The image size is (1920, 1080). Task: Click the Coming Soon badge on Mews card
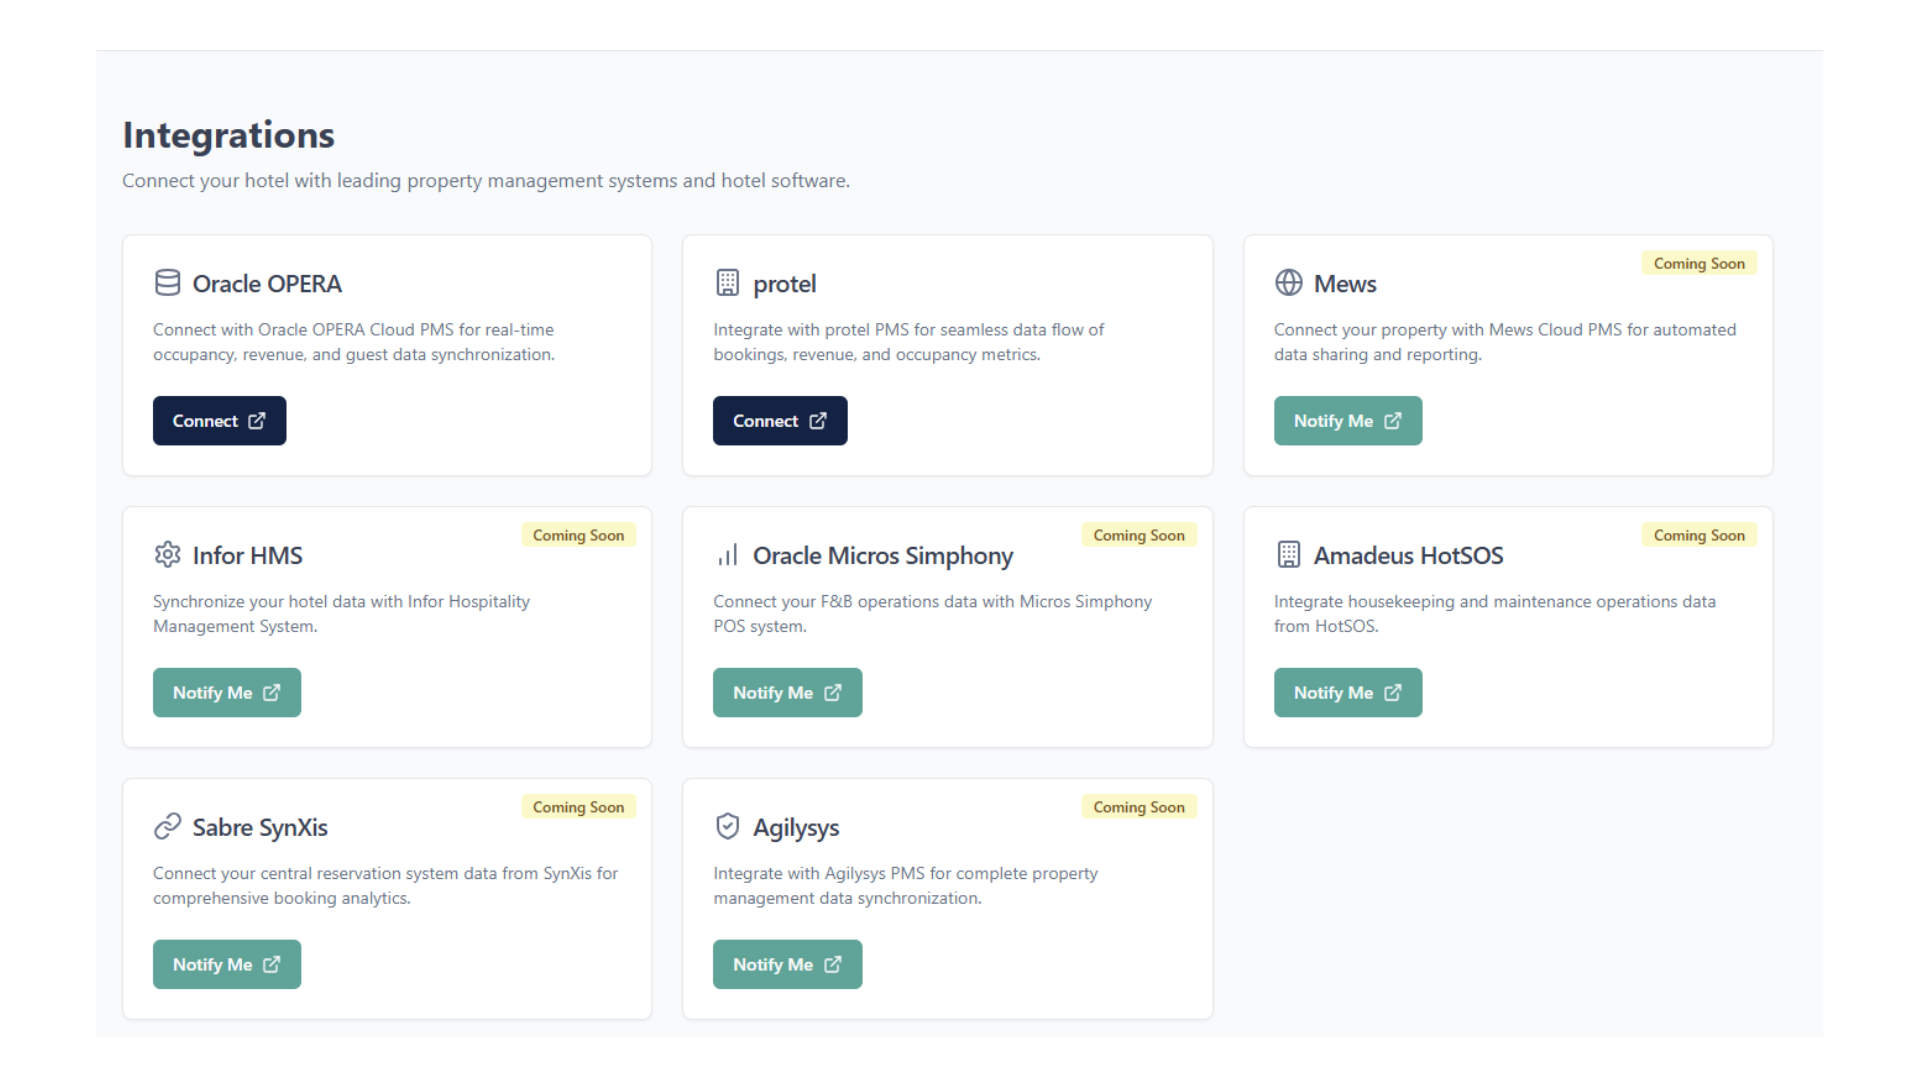pyautogui.click(x=1699, y=263)
